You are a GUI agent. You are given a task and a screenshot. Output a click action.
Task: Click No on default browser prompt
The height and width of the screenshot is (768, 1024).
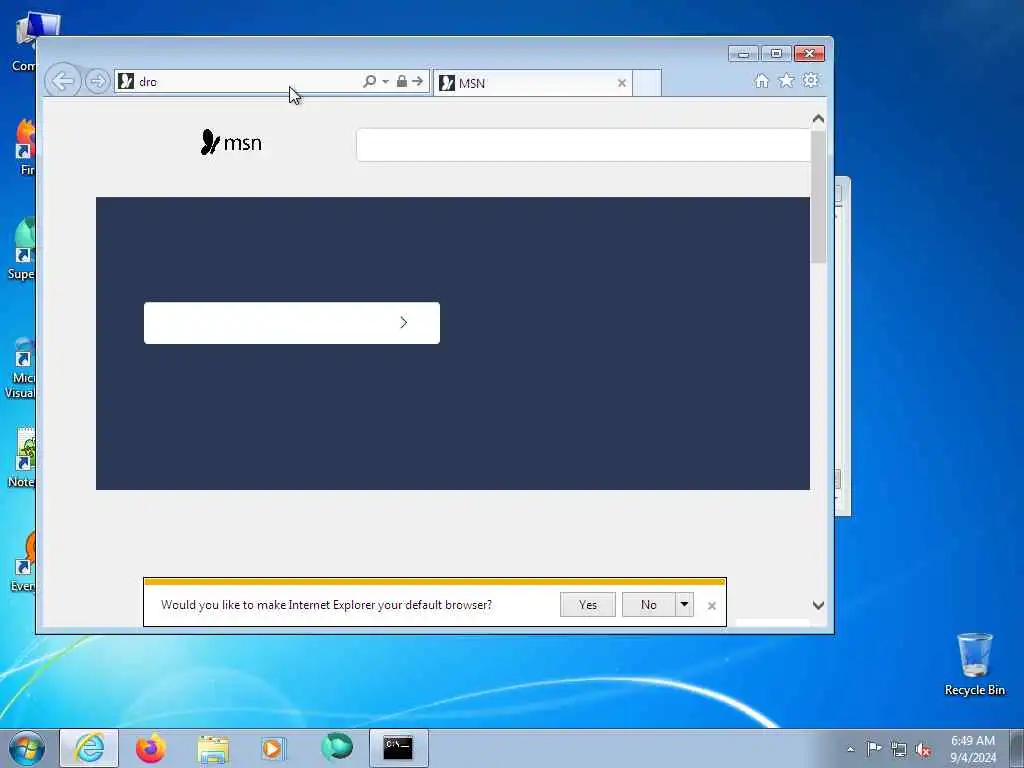coord(648,605)
